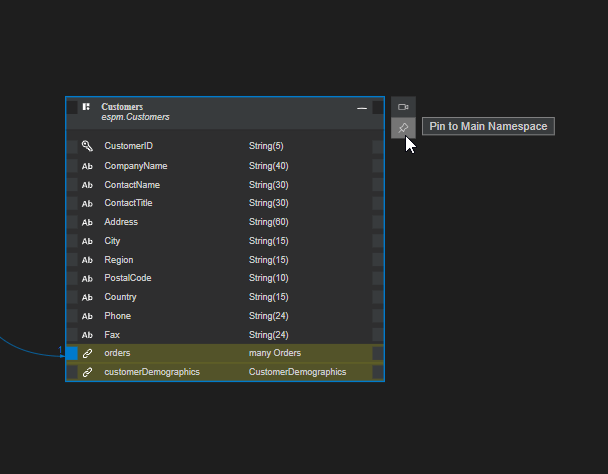Click the Pin to Main Namespace icon
608x474 pixels.
[x=403, y=128]
